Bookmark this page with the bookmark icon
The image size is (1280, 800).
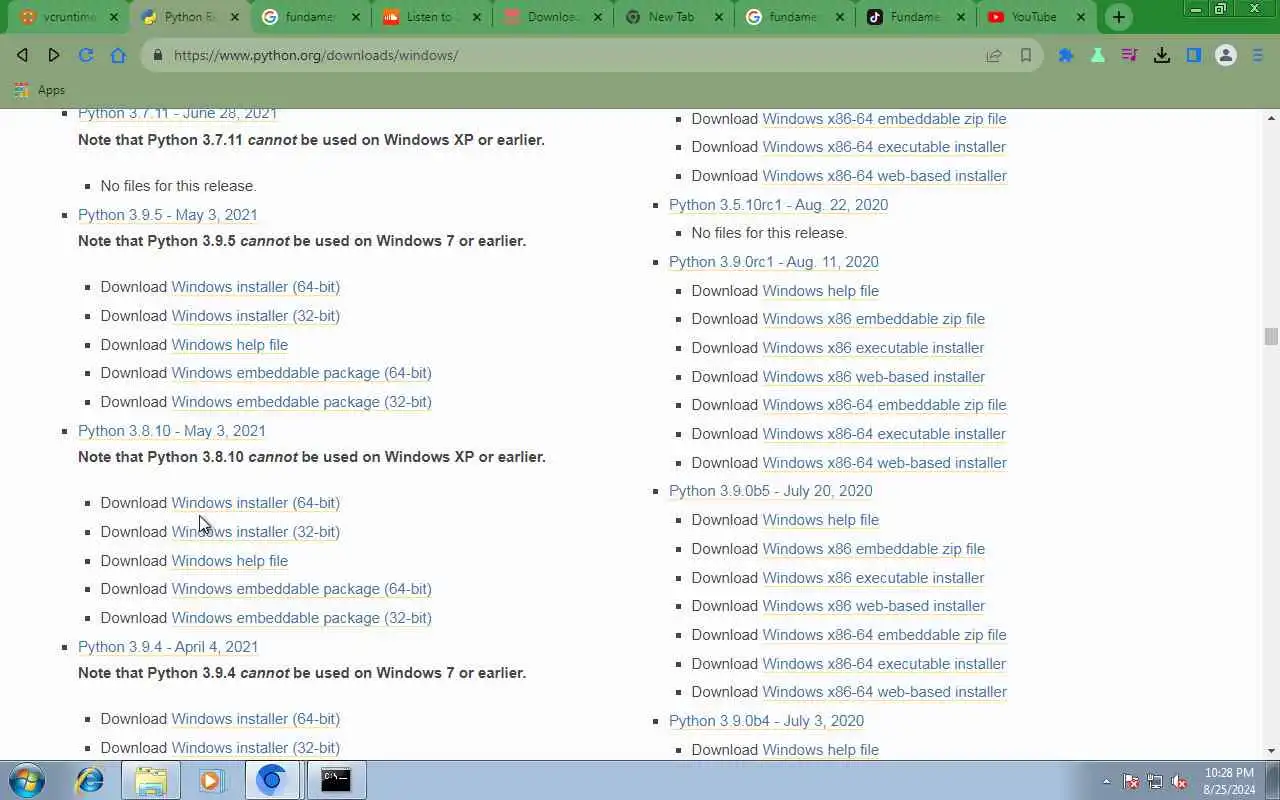(1026, 56)
